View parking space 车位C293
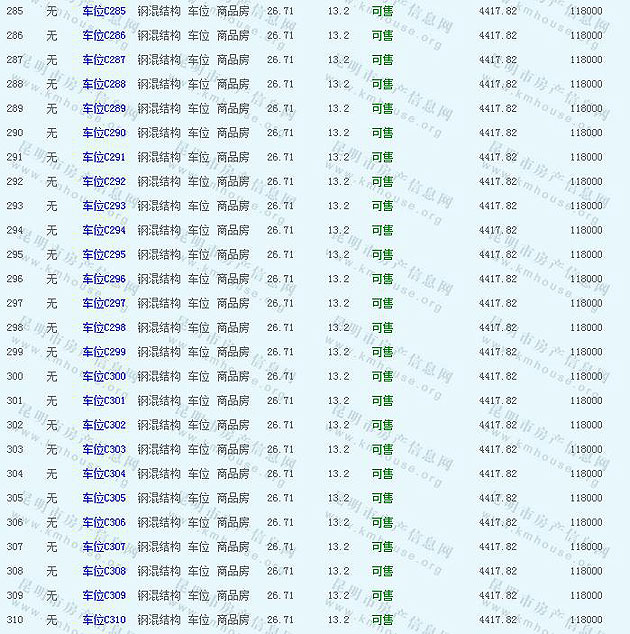Viewport: 630px width, 634px height. (104, 206)
